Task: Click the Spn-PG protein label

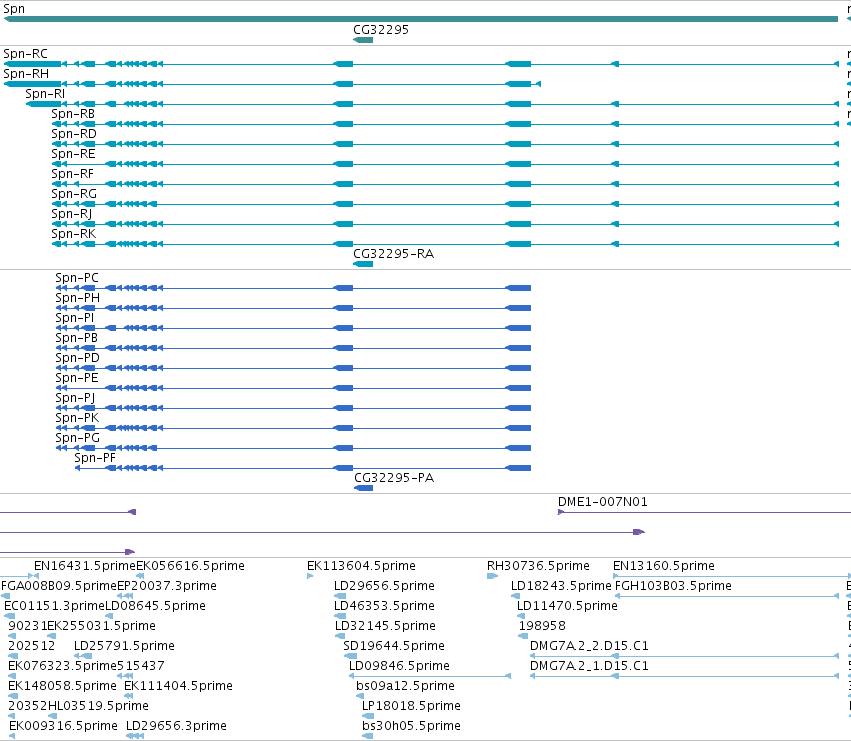Action: pyautogui.click(x=78, y=438)
